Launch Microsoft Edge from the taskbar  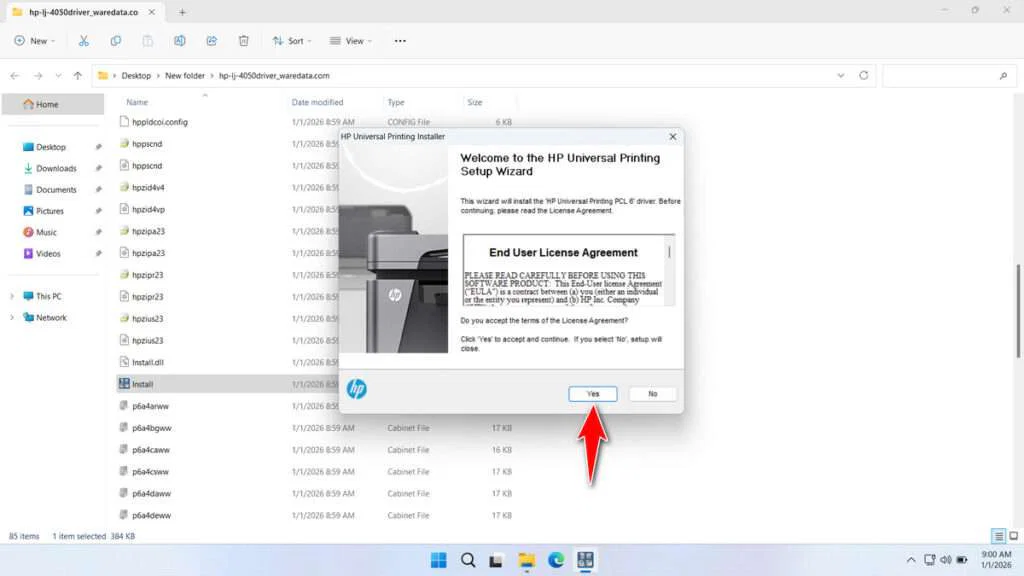click(x=555, y=560)
